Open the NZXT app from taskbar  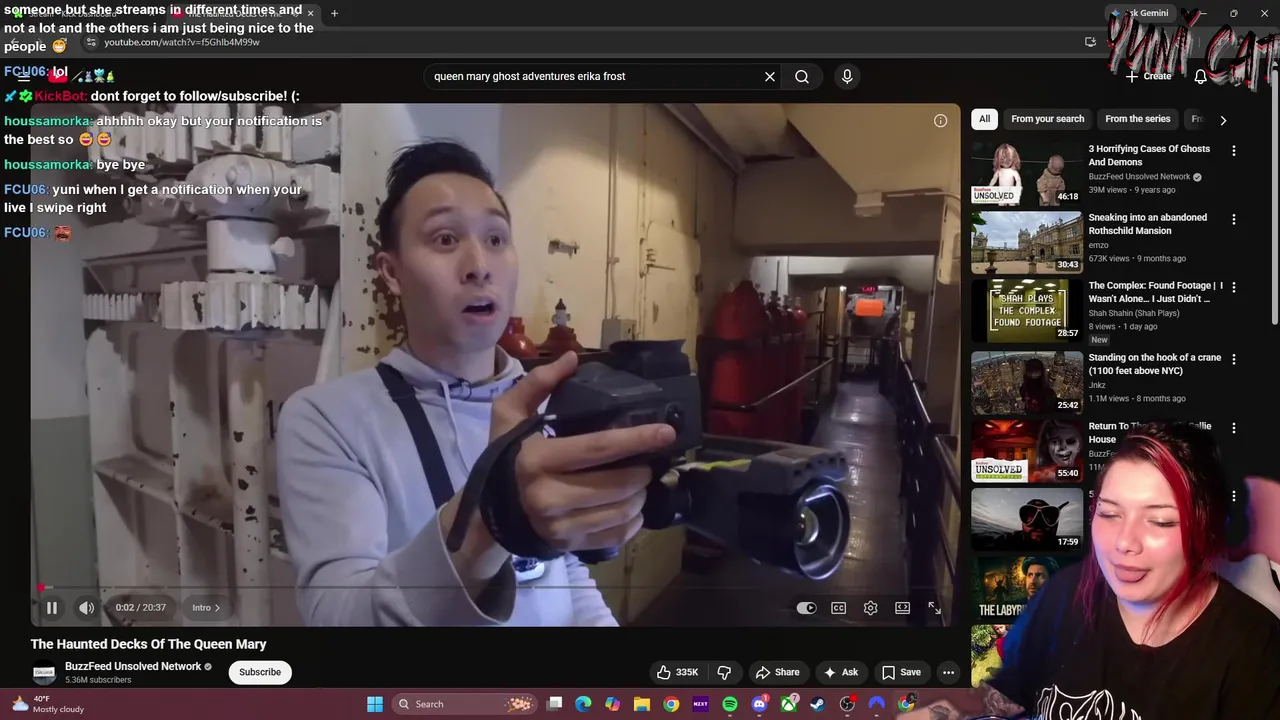pyautogui.click(x=700, y=704)
